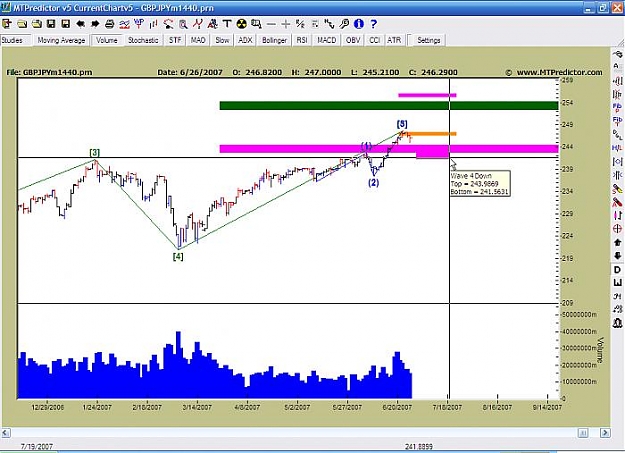
Task: Click the dark green target zone bar
Action: coord(389,106)
